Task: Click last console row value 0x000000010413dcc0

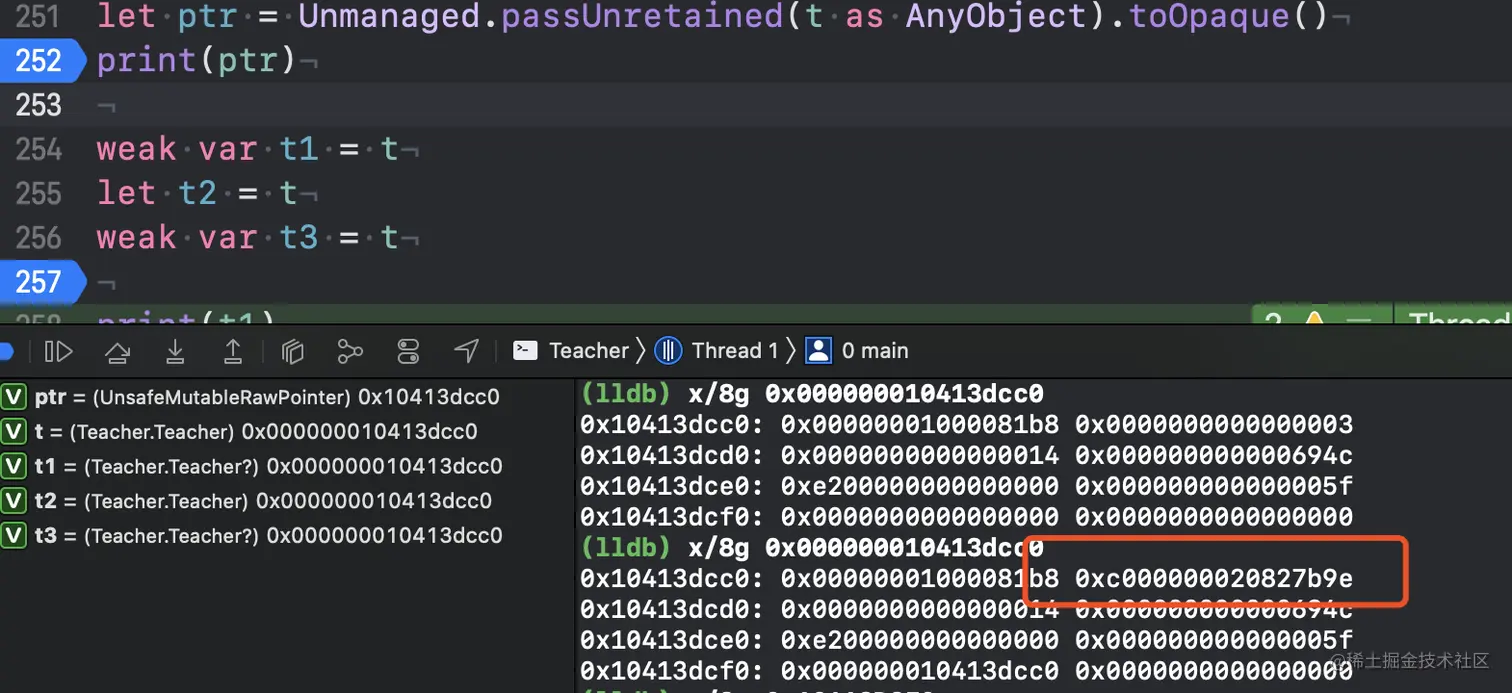Action: point(920,670)
